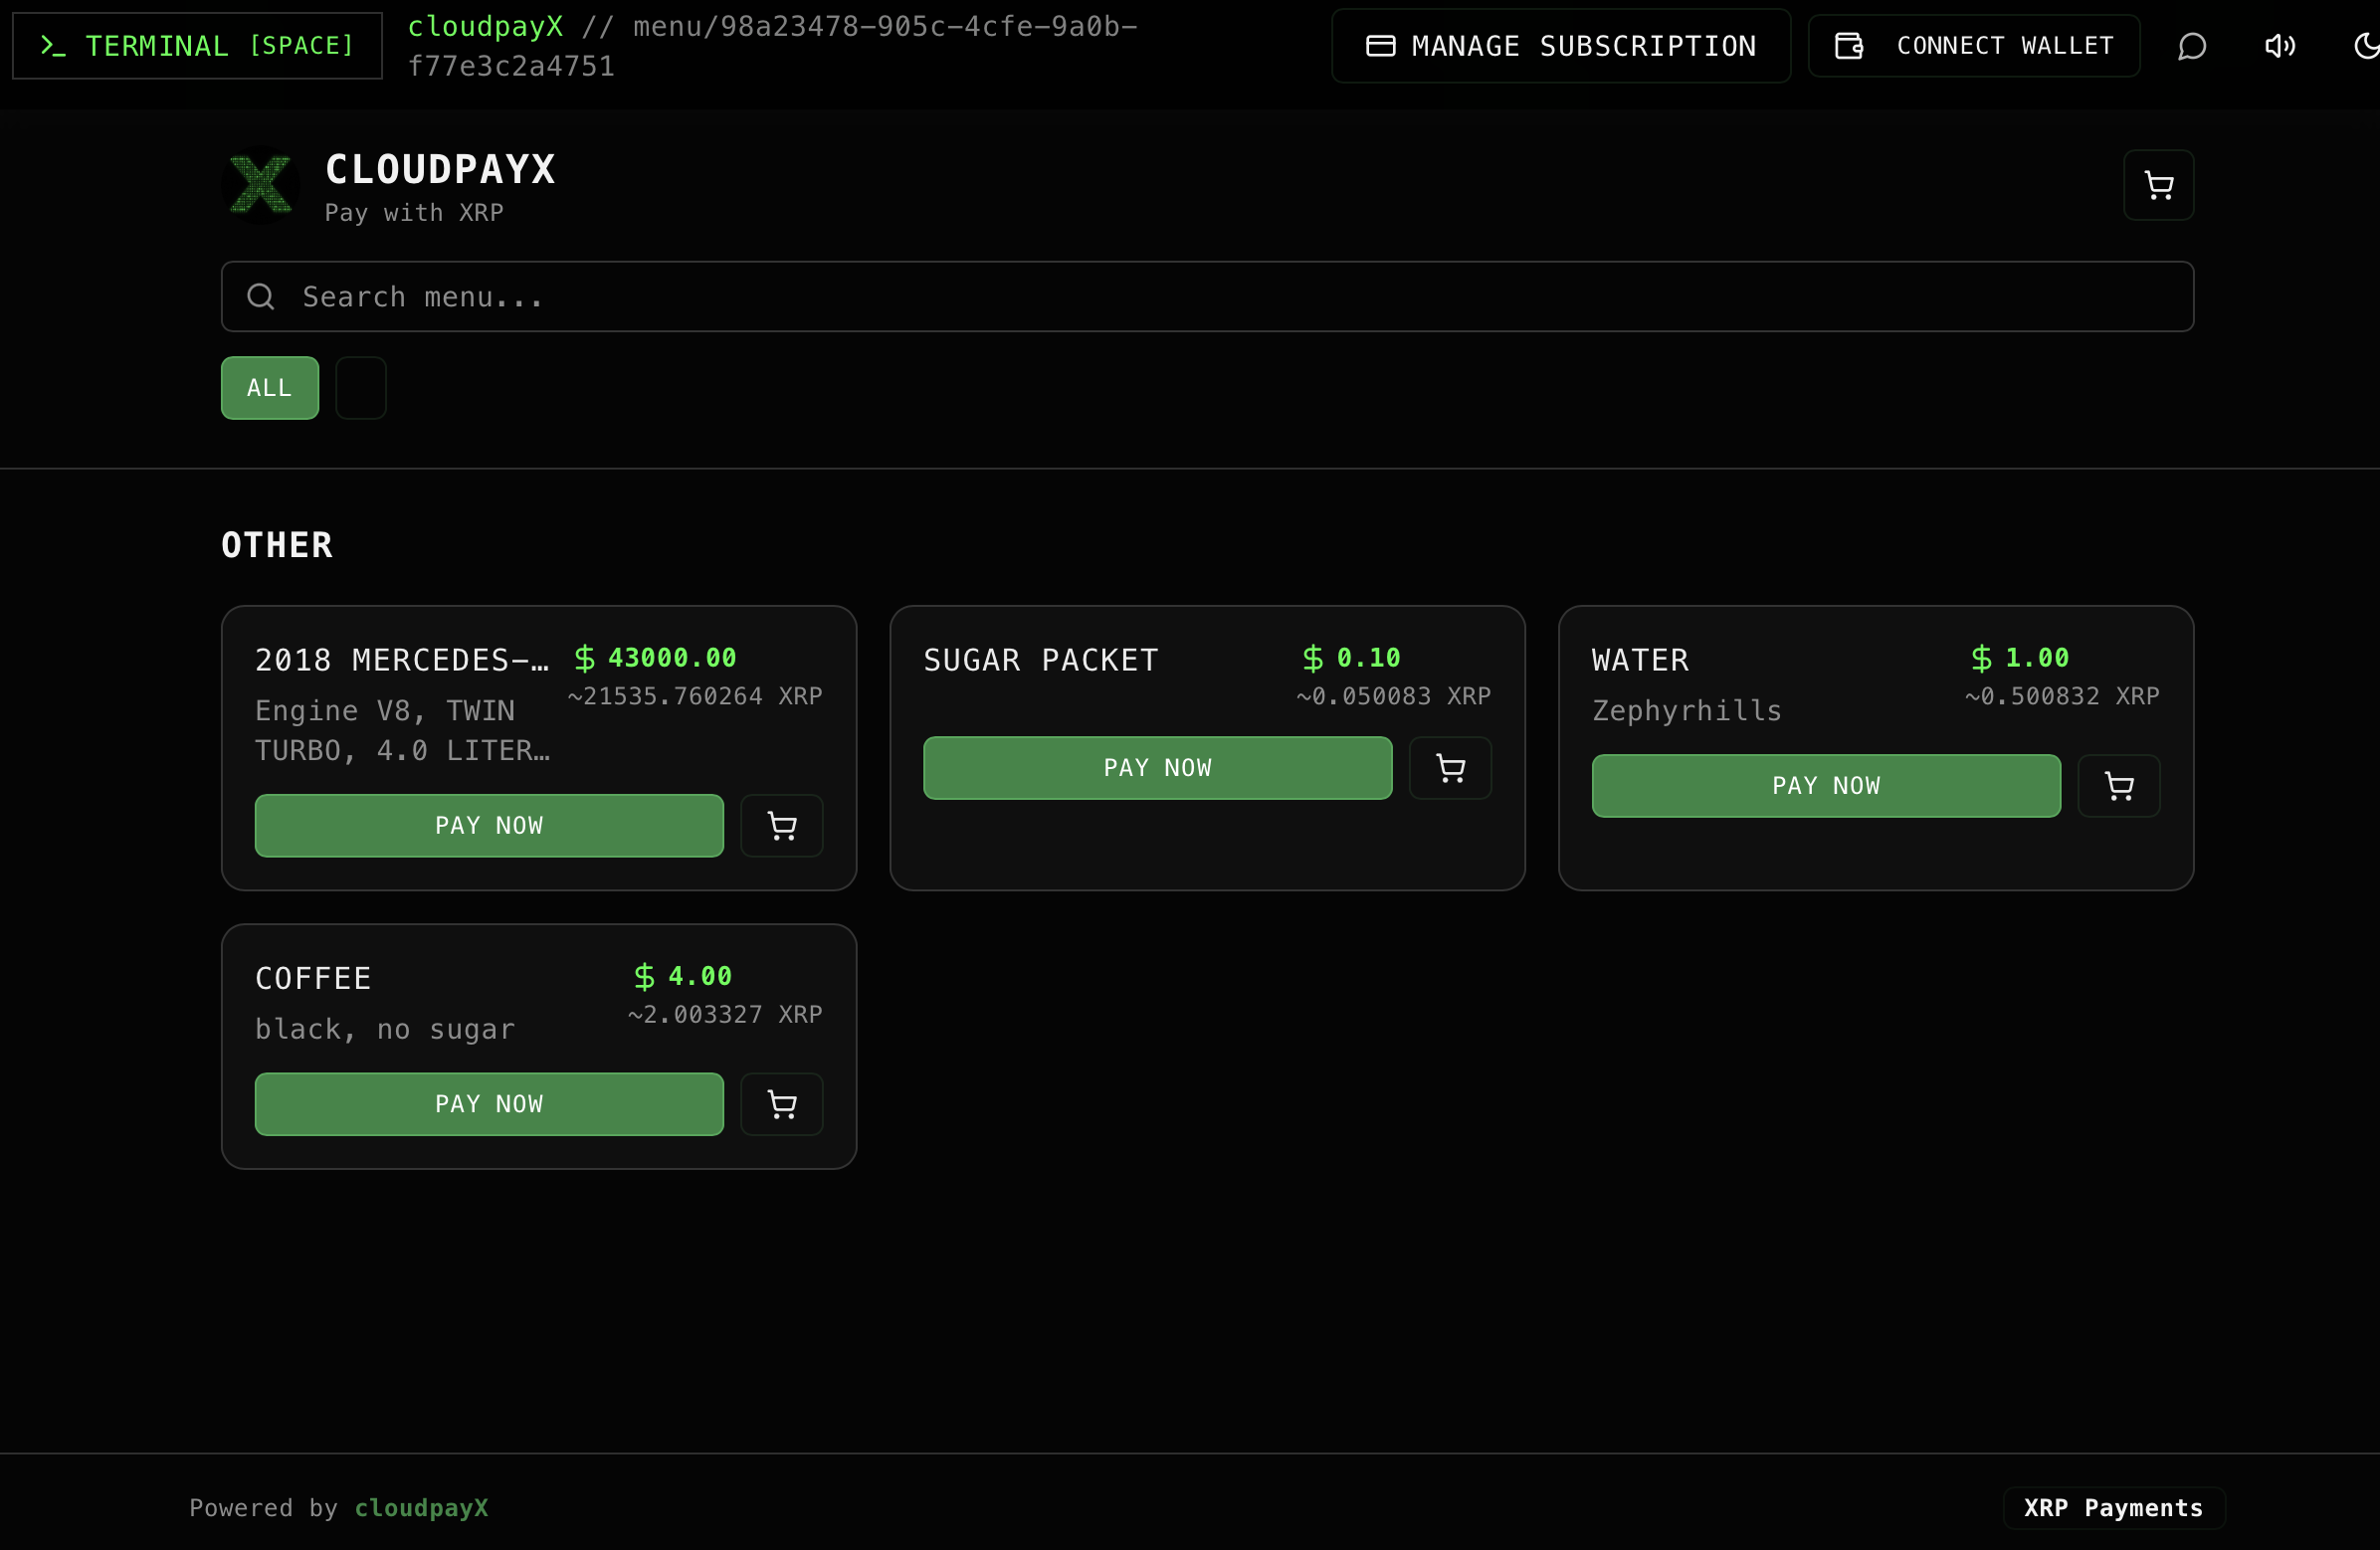Image resolution: width=2380 pixels, height=1550 pixels.
Task: Open TERMINAL [SPACE]
Action: click(196, 45)
